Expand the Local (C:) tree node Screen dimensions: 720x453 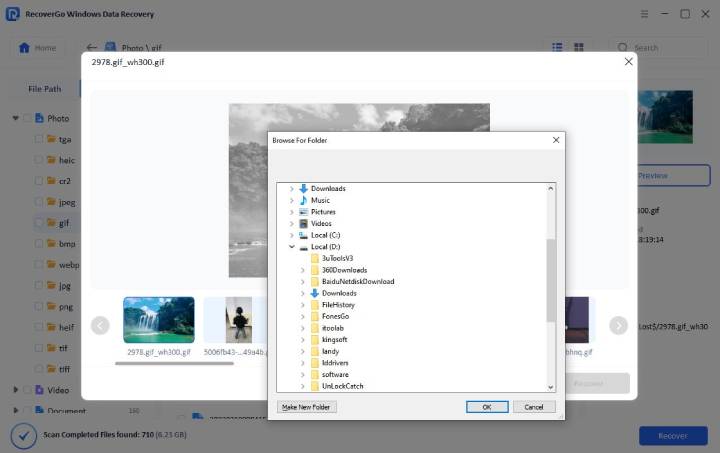(292, 235)
